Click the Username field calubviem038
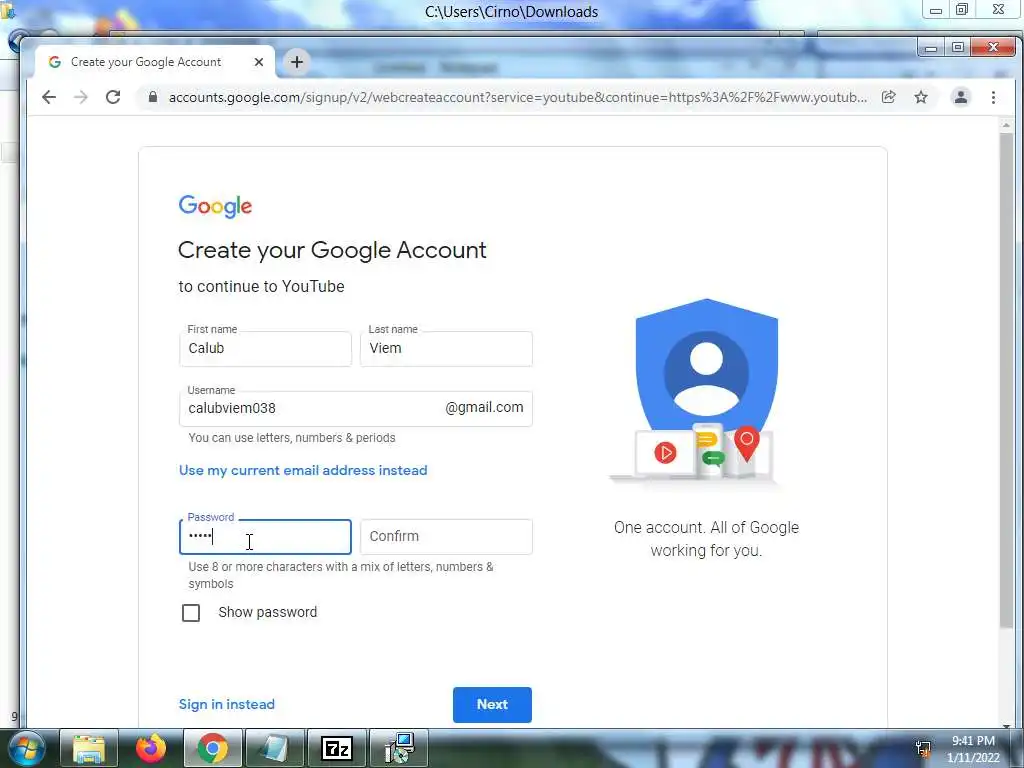 (x=356, y=408)
